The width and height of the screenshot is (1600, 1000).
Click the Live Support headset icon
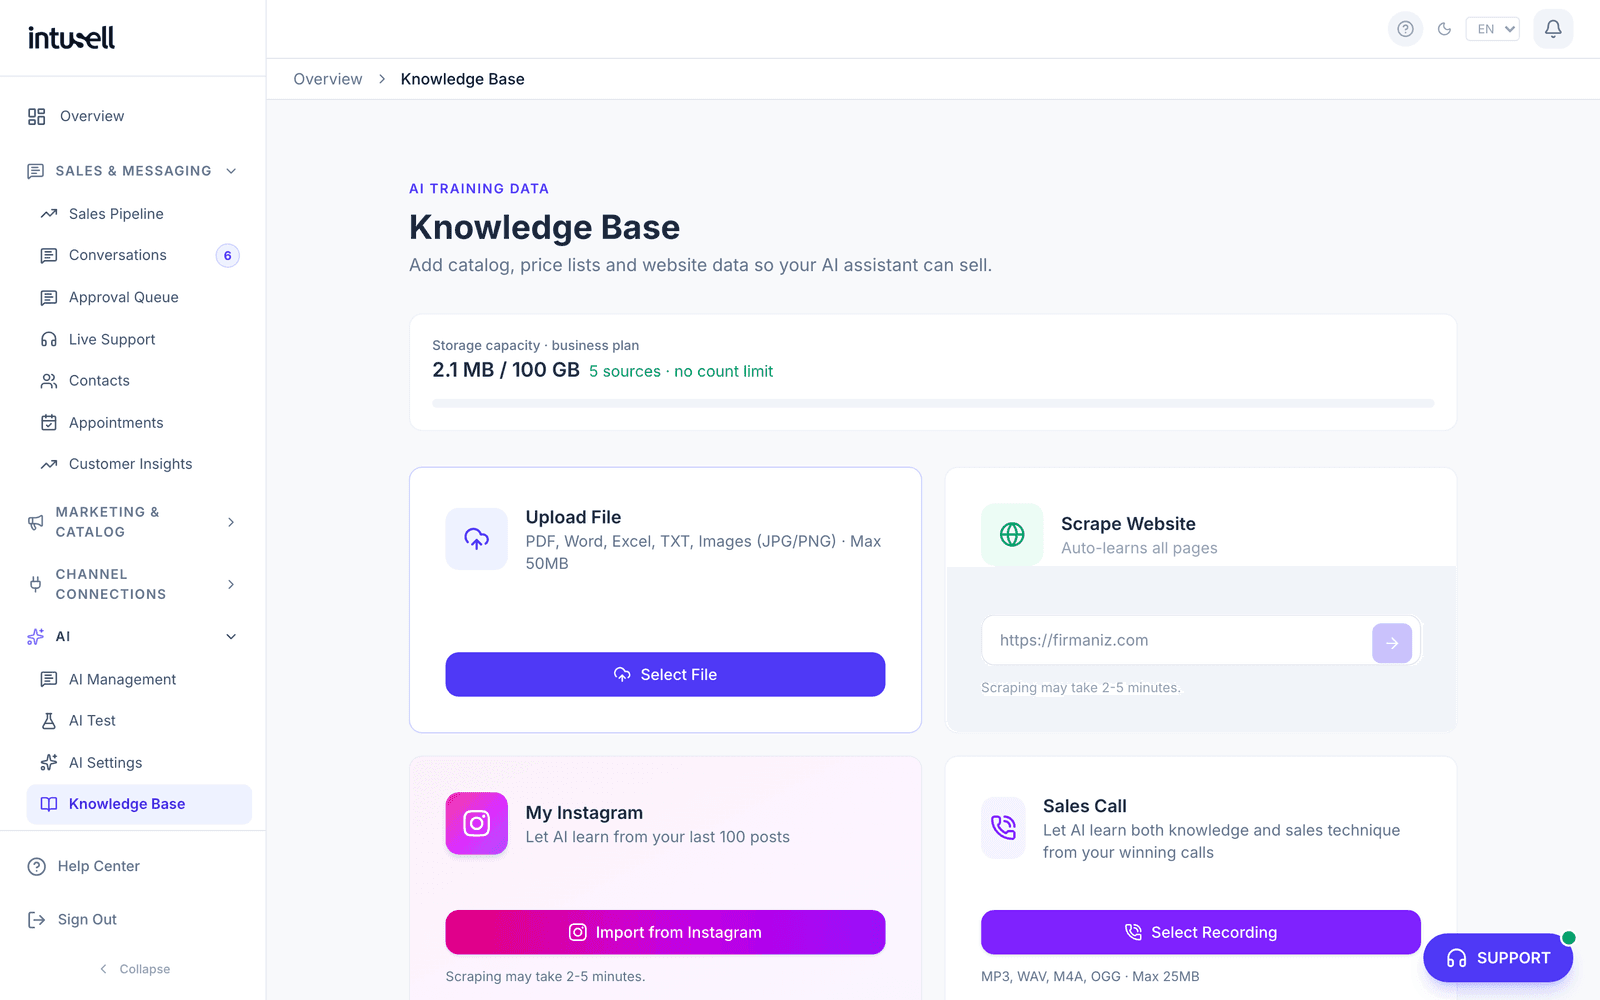tap(49, 339)
